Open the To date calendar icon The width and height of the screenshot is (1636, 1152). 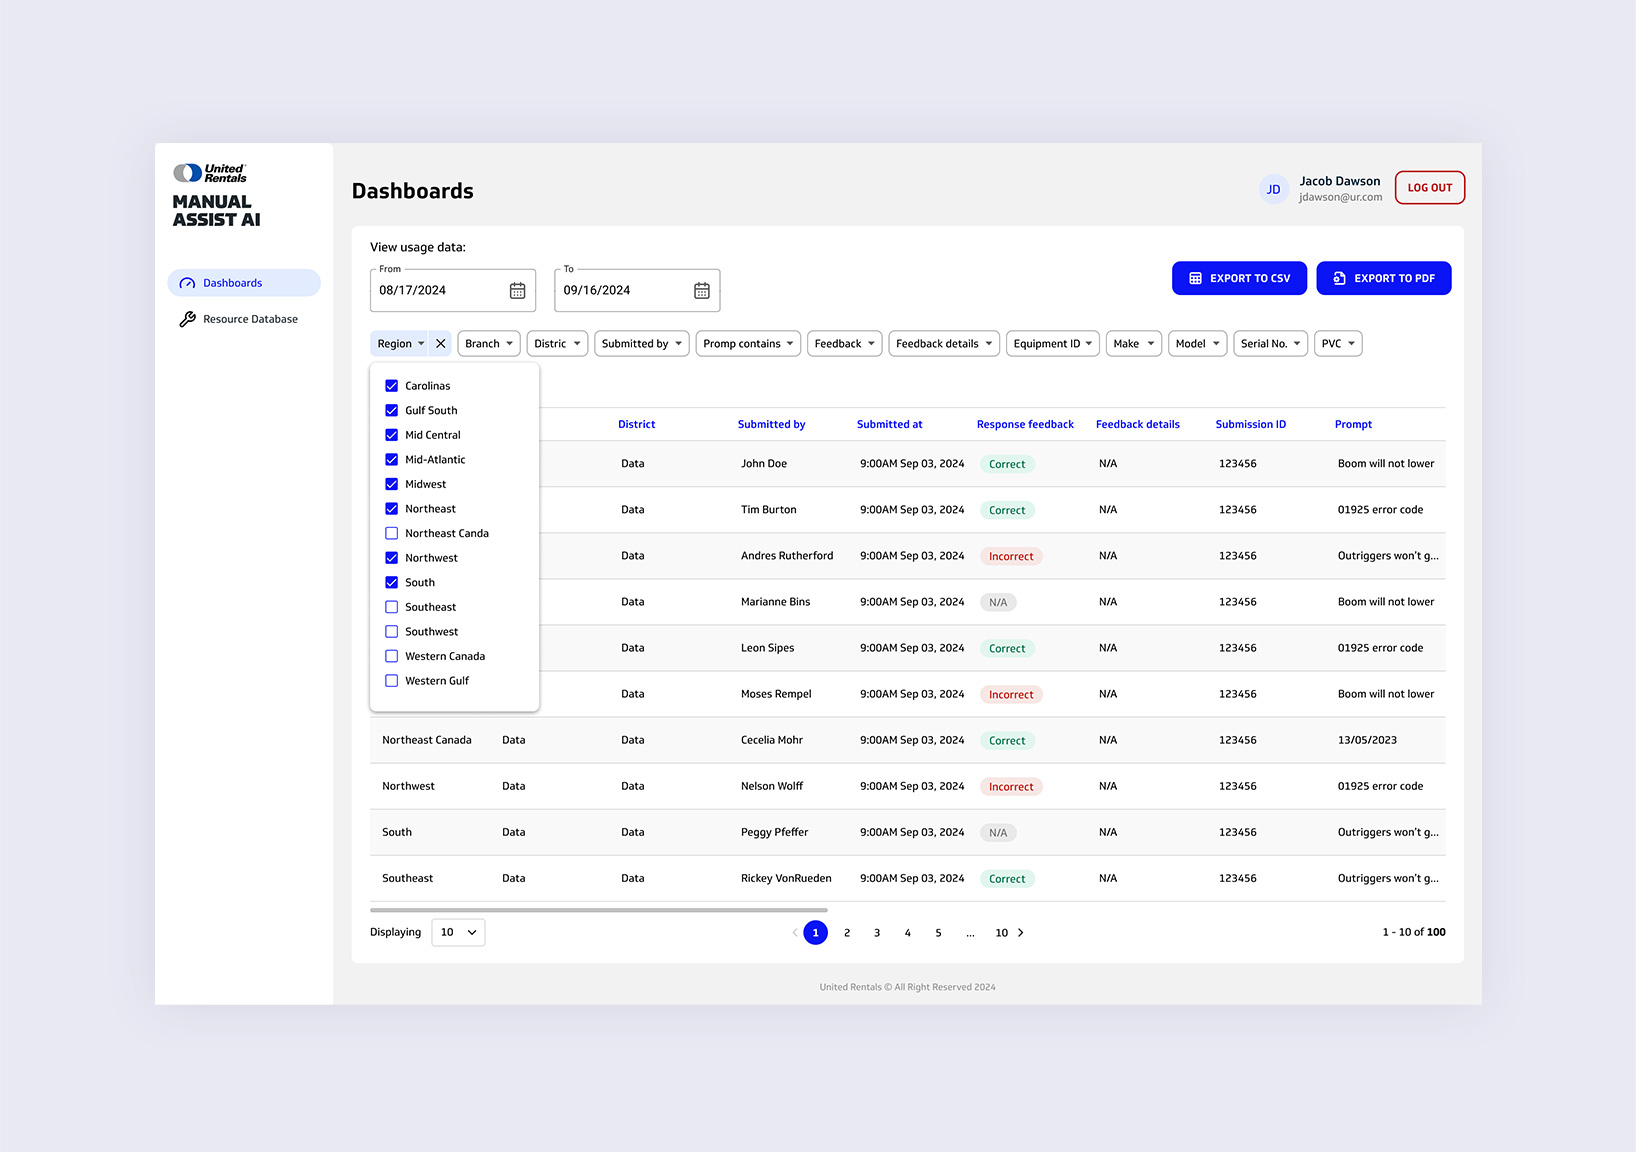[702, 291]
